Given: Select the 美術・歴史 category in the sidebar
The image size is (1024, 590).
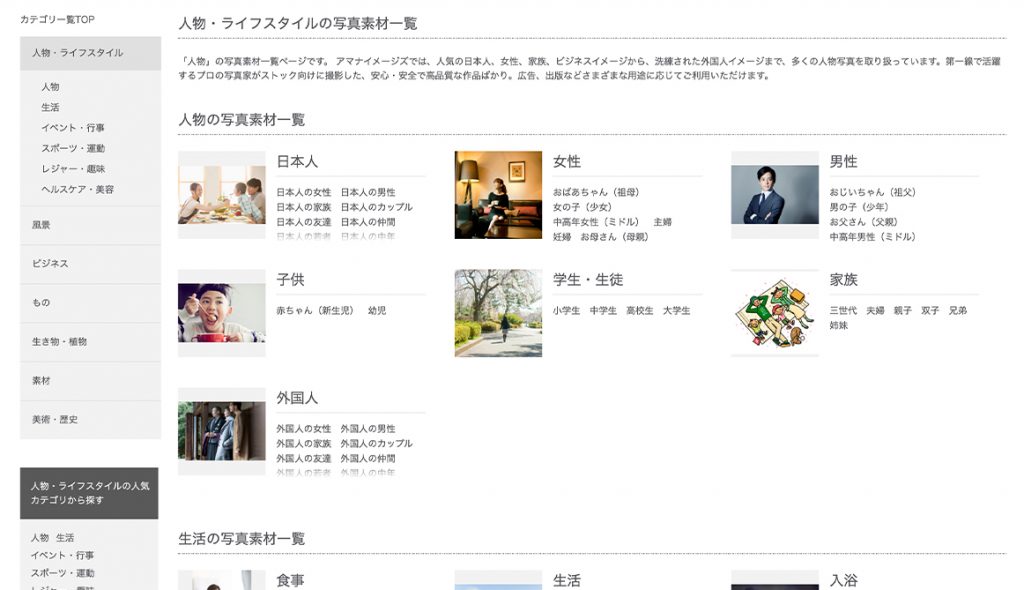Looking at the screenshot, I should [x=90, y=419].
